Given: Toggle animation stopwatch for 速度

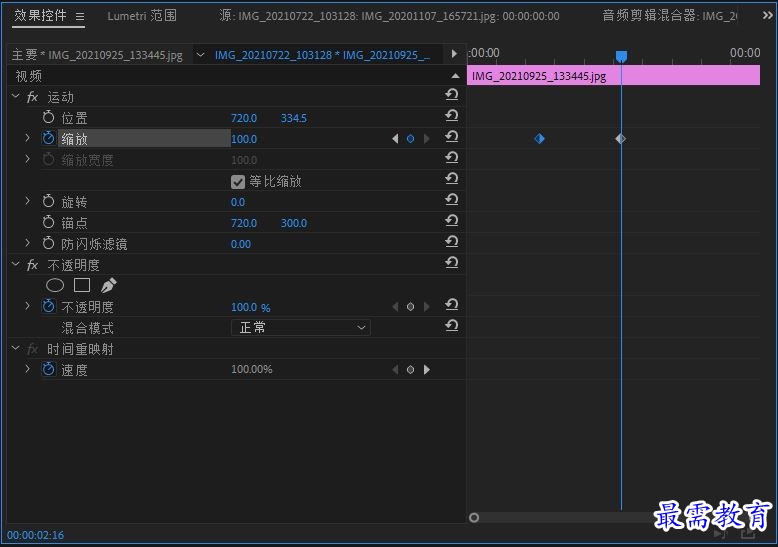Looking at the screenshot, I should coord(48,369).
